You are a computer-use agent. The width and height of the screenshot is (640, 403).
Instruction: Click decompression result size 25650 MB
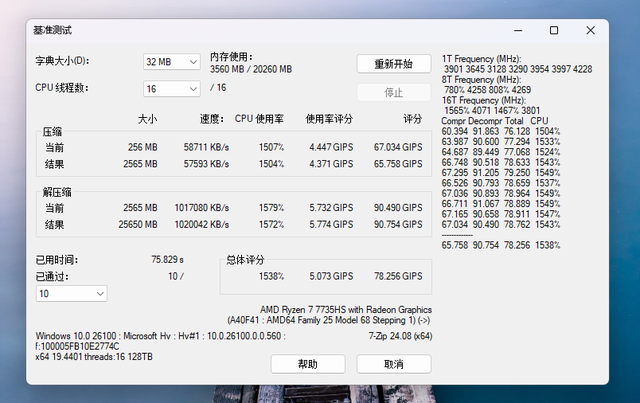click(138, 224)
